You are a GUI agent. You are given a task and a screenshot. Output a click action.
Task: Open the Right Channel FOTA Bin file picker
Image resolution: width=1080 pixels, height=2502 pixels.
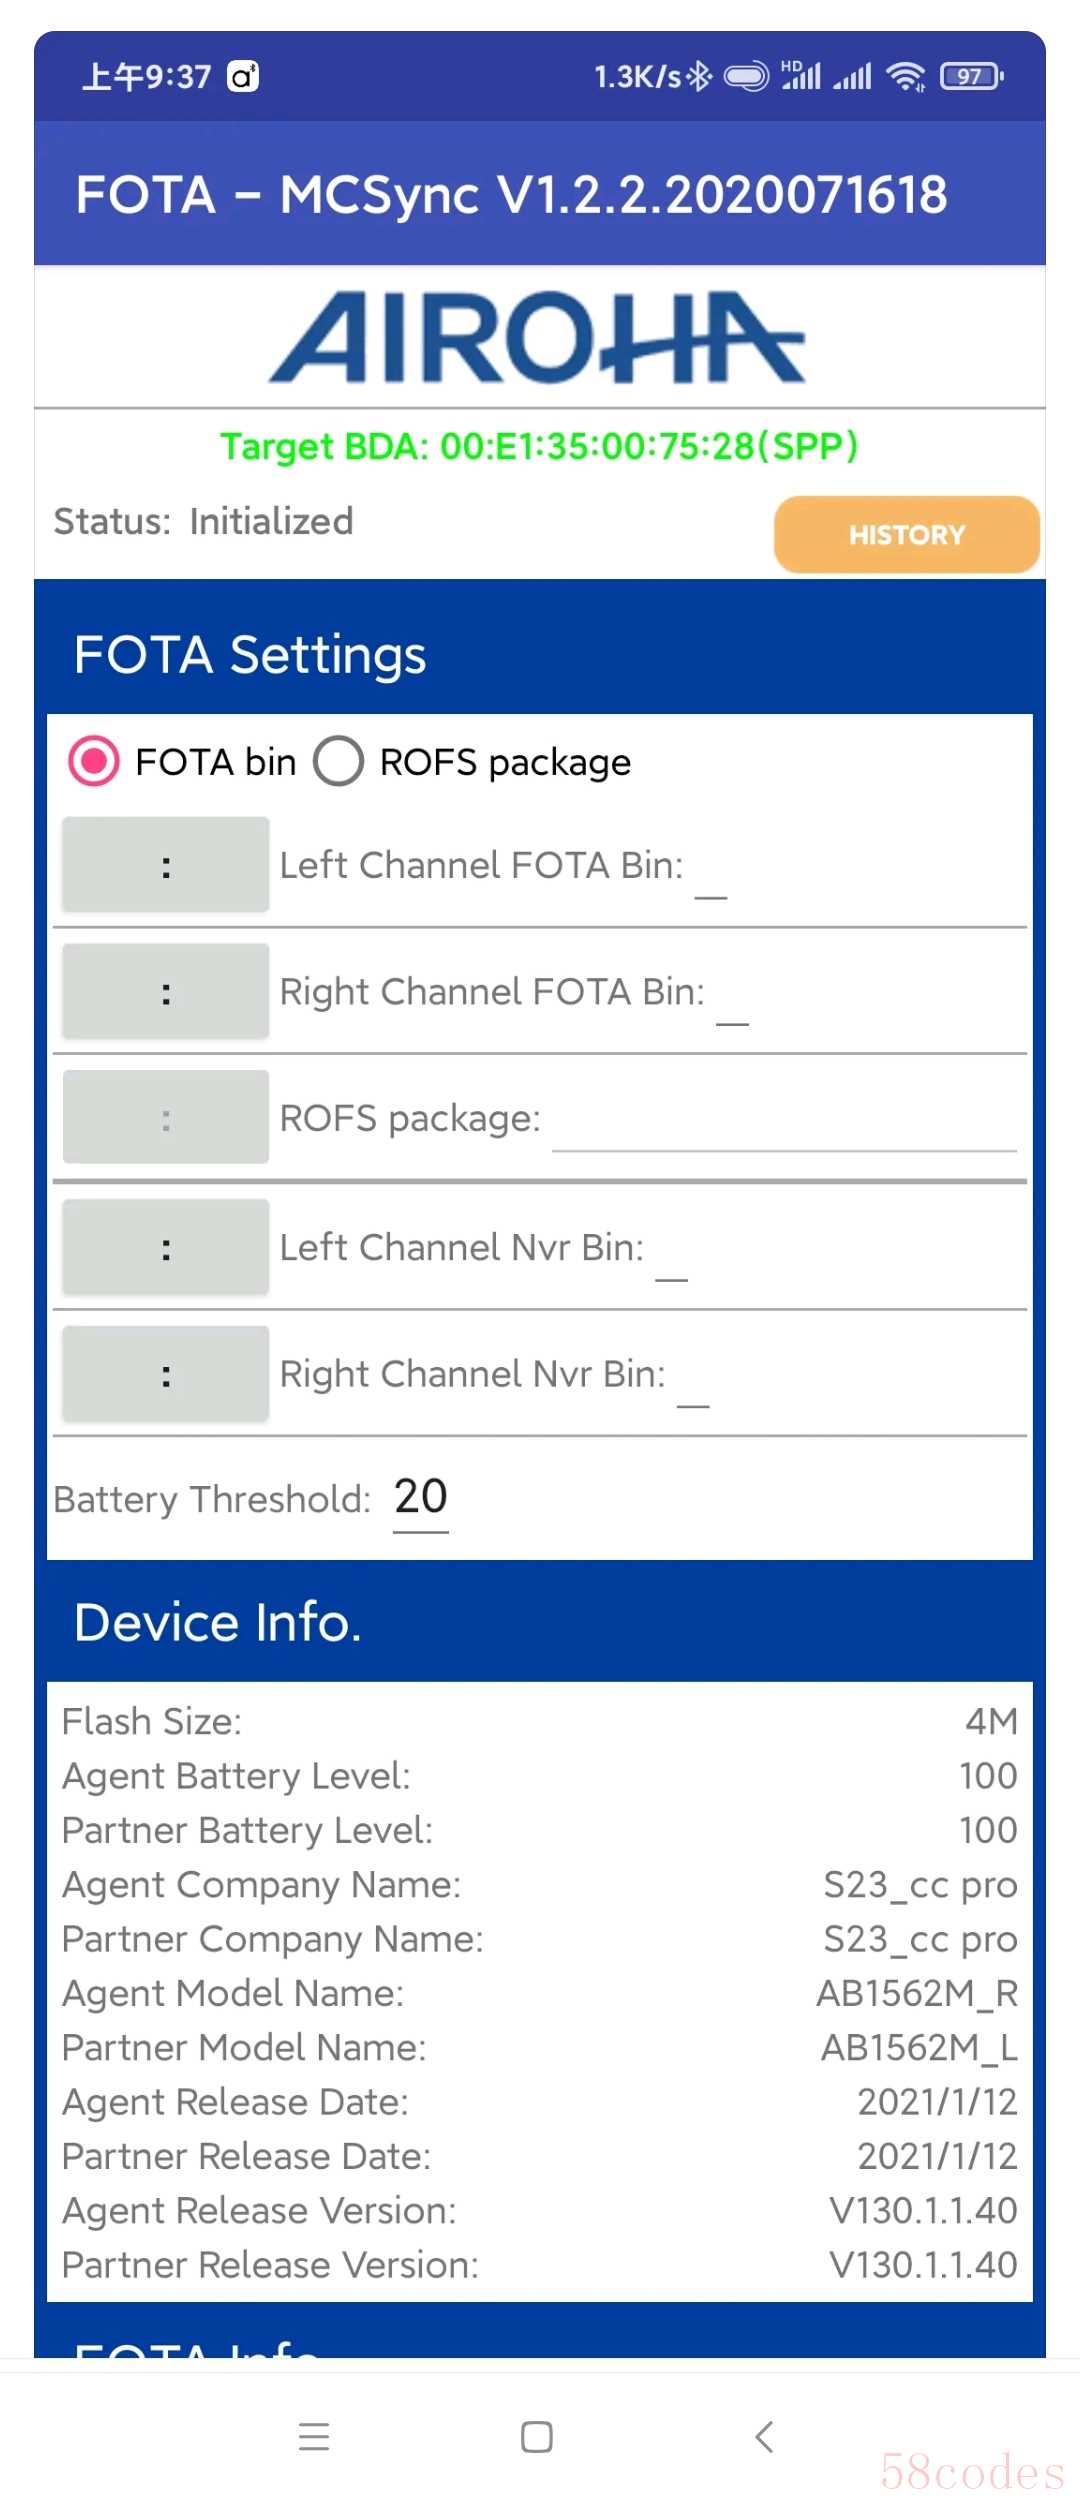point(166,992)
